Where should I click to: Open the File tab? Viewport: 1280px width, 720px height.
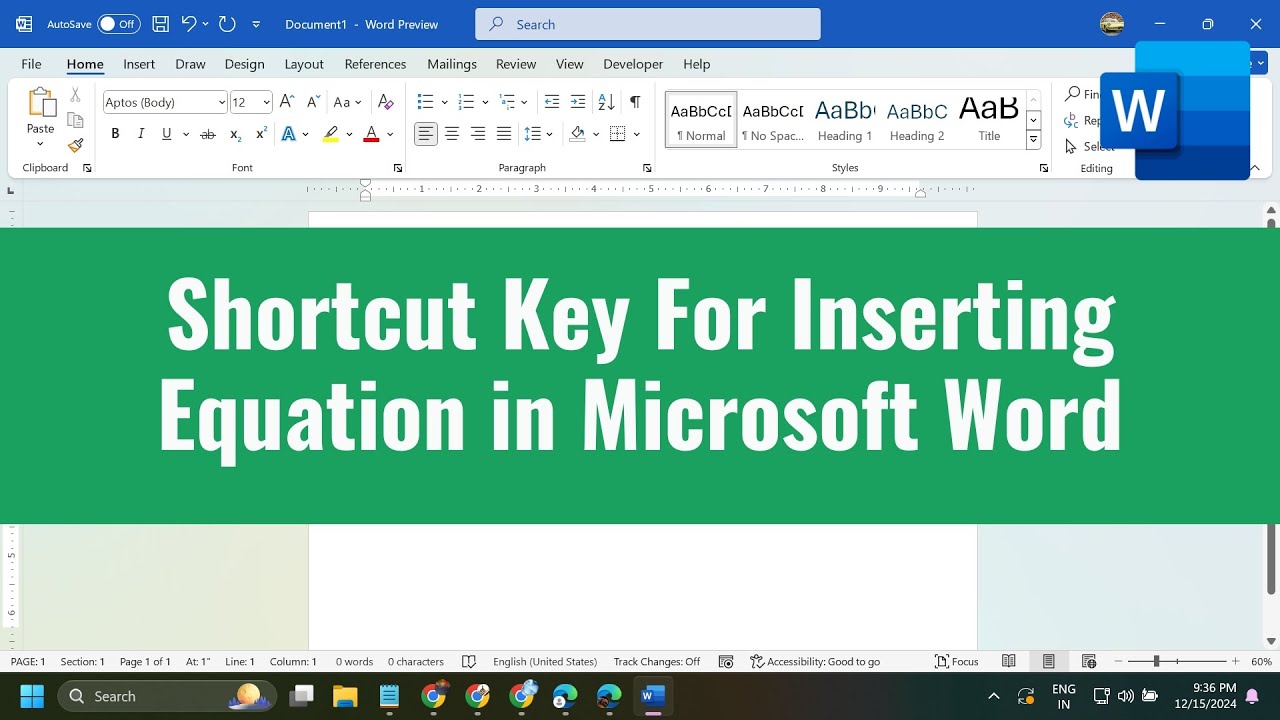(31, 64)
